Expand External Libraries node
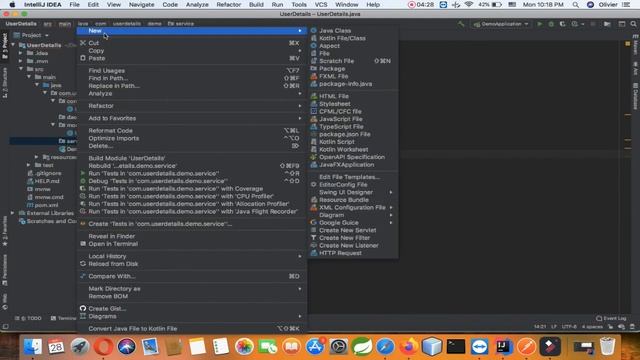Screen dimensions: 640x360 [x=13, y=213]
